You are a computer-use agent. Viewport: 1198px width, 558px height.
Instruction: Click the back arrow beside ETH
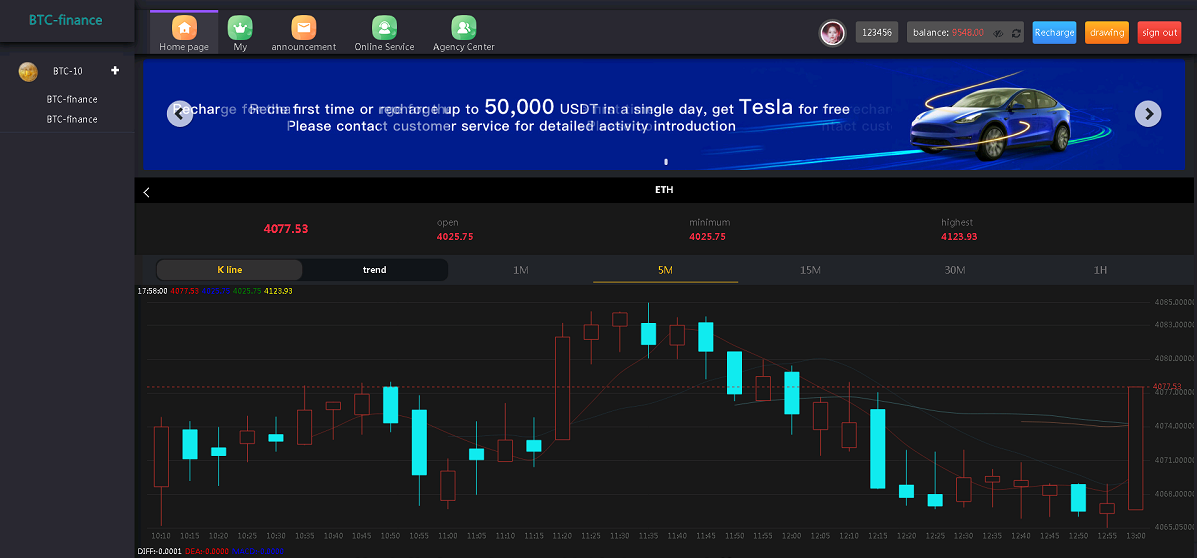point(147,192)
